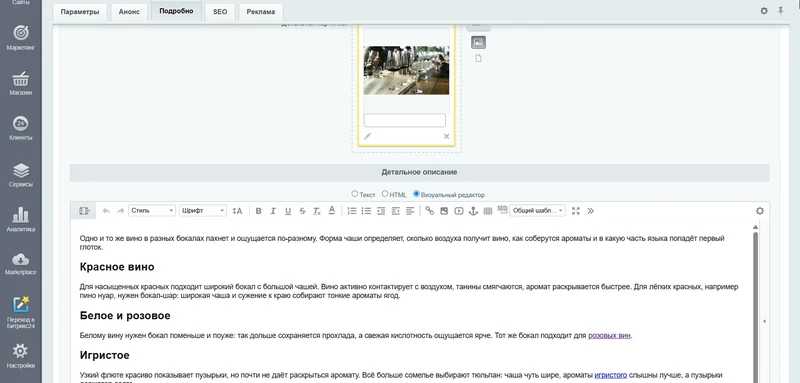Open the text color picker
The image size is (800, 383).
332,211
